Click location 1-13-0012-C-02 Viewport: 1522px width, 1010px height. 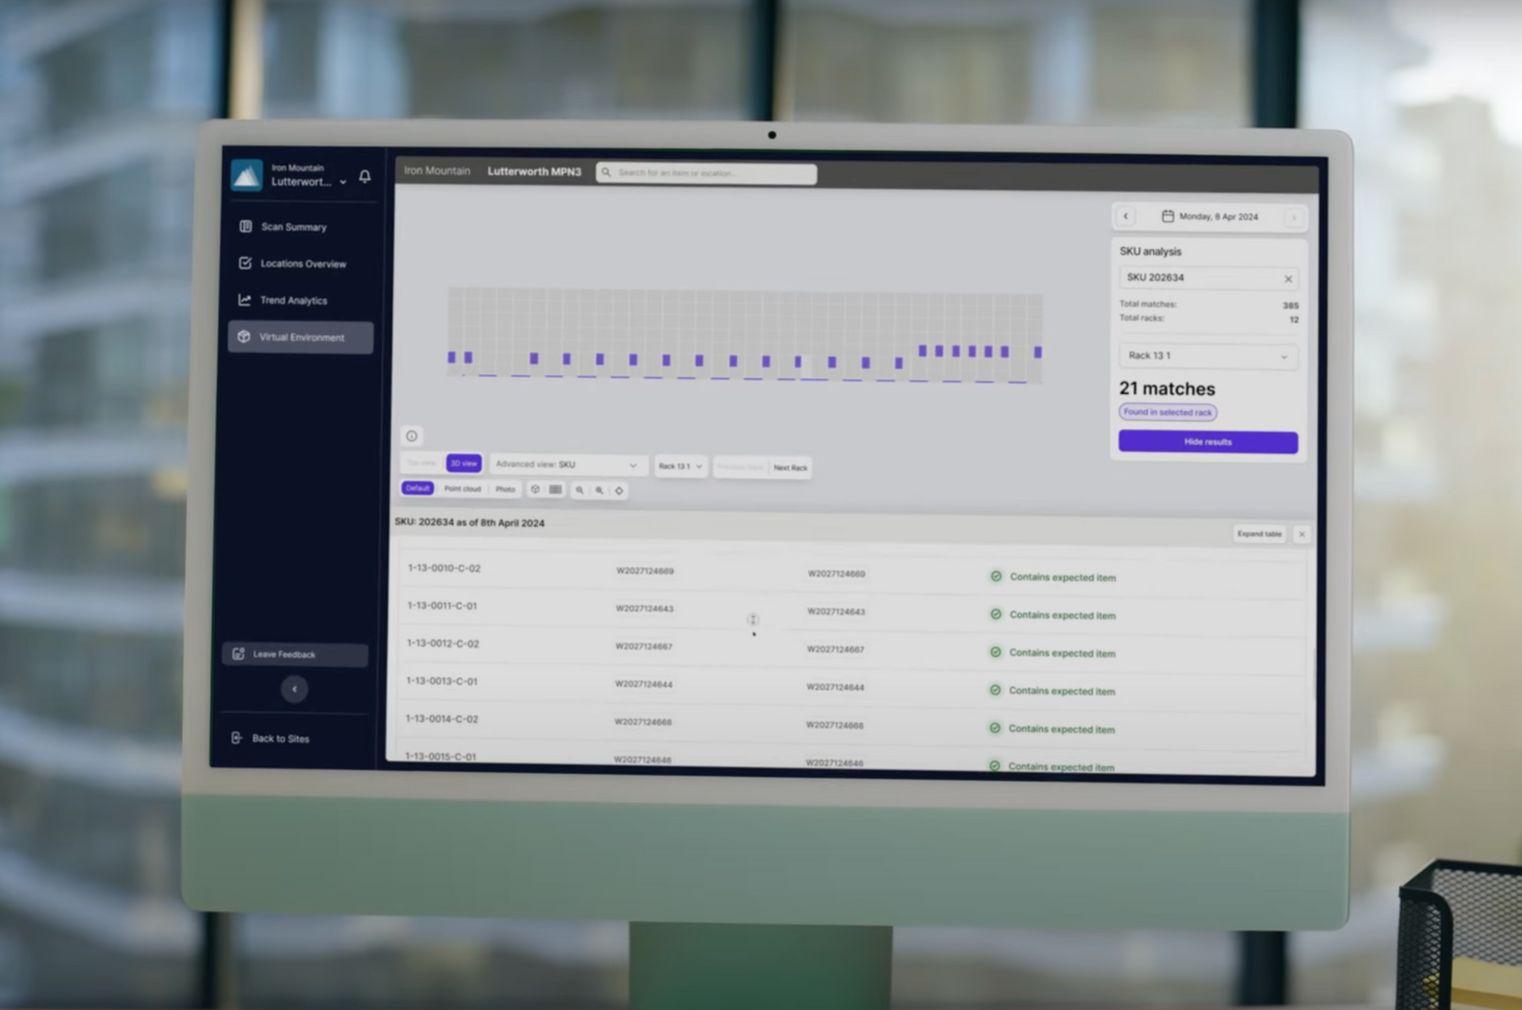click(442, 643)
